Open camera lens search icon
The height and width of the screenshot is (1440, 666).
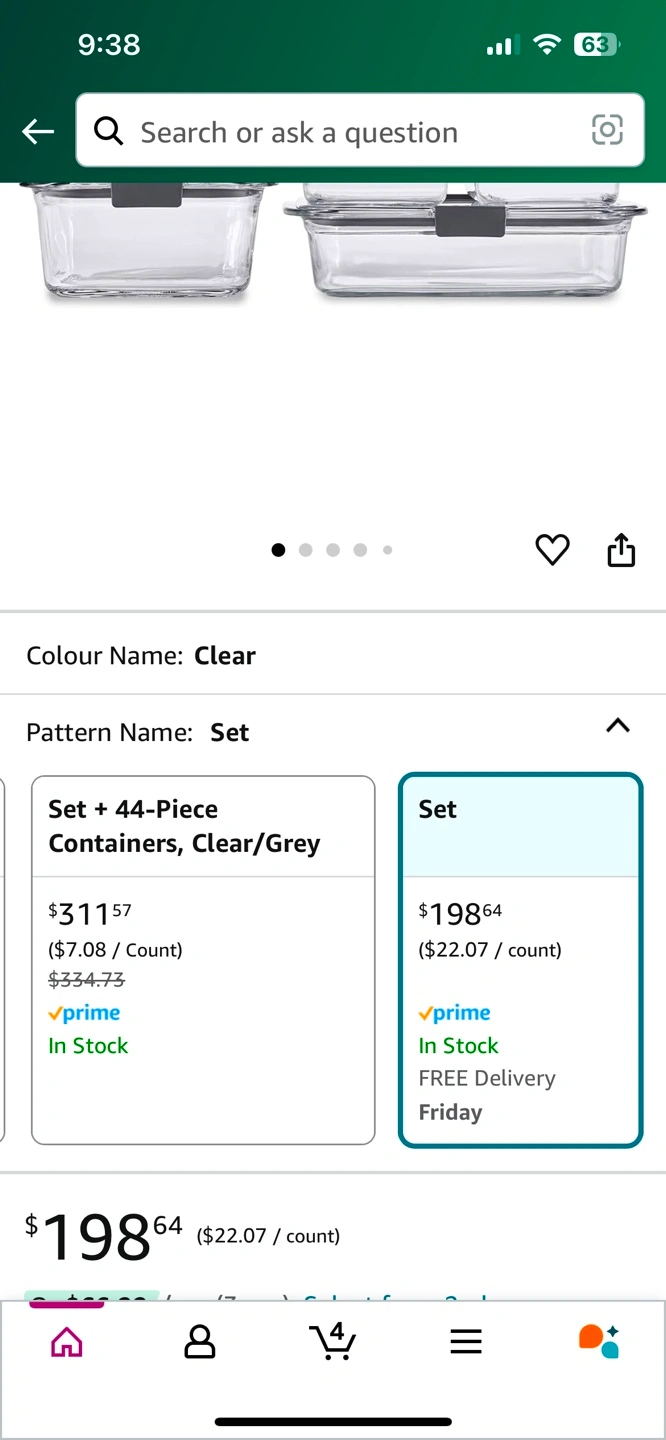(607, 130)
